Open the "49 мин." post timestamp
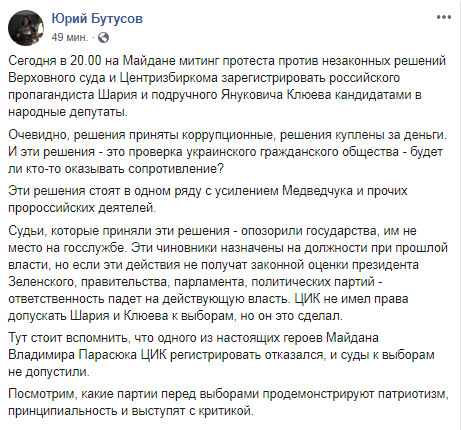Screen dimensions: 461x430 (x=70, y=37)
